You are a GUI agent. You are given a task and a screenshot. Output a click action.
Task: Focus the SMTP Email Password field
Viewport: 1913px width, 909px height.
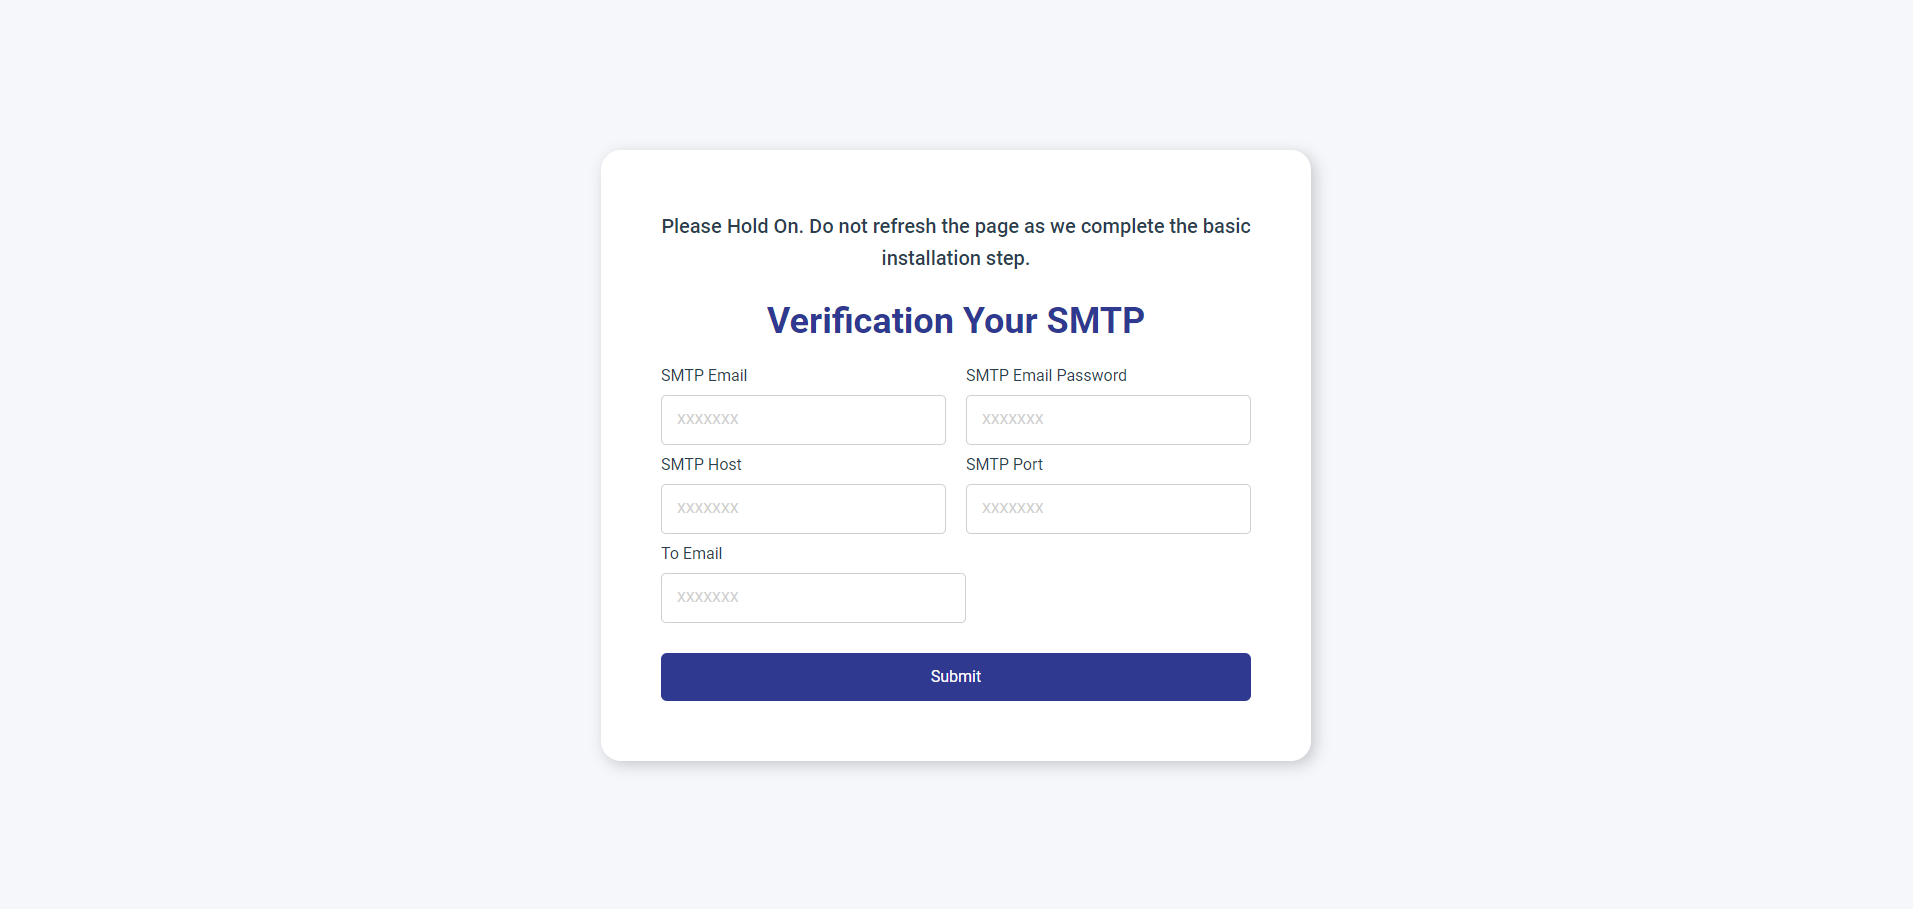coord(1108,420)
